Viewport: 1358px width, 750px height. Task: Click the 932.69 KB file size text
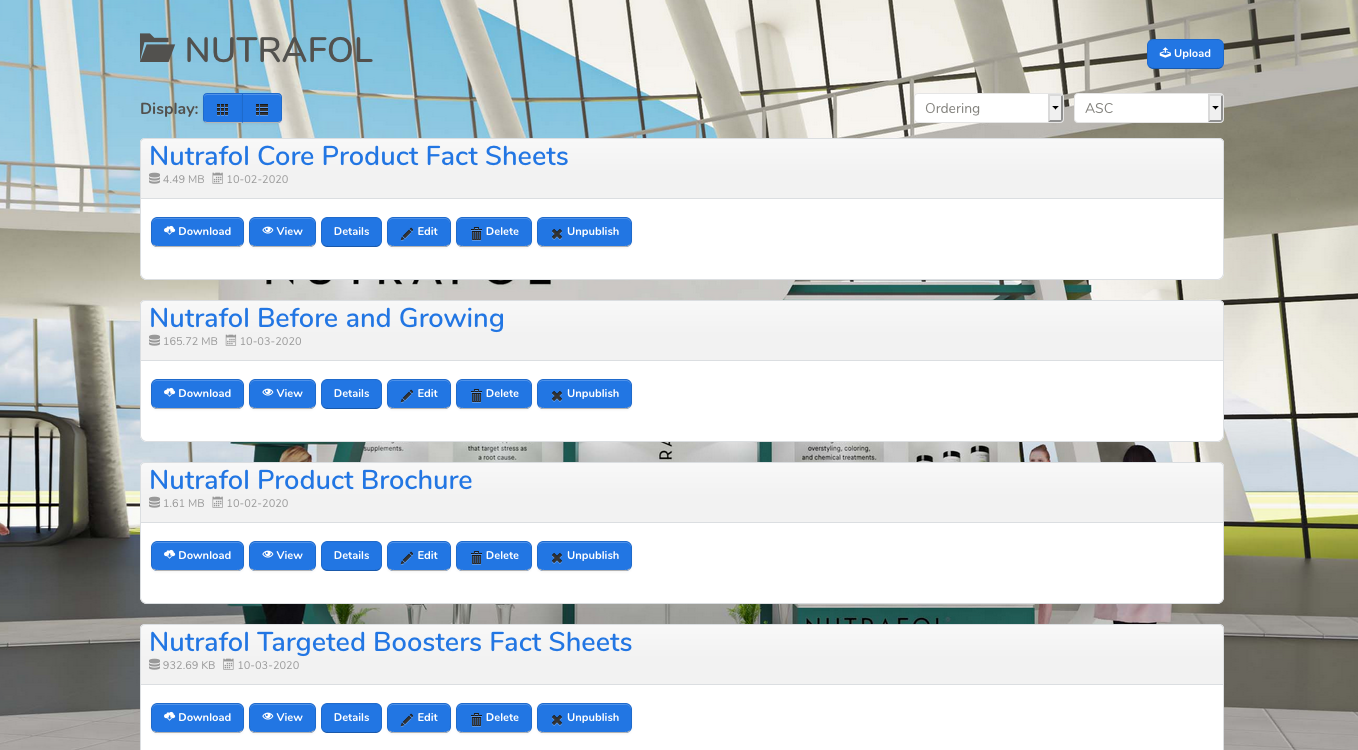189,665
